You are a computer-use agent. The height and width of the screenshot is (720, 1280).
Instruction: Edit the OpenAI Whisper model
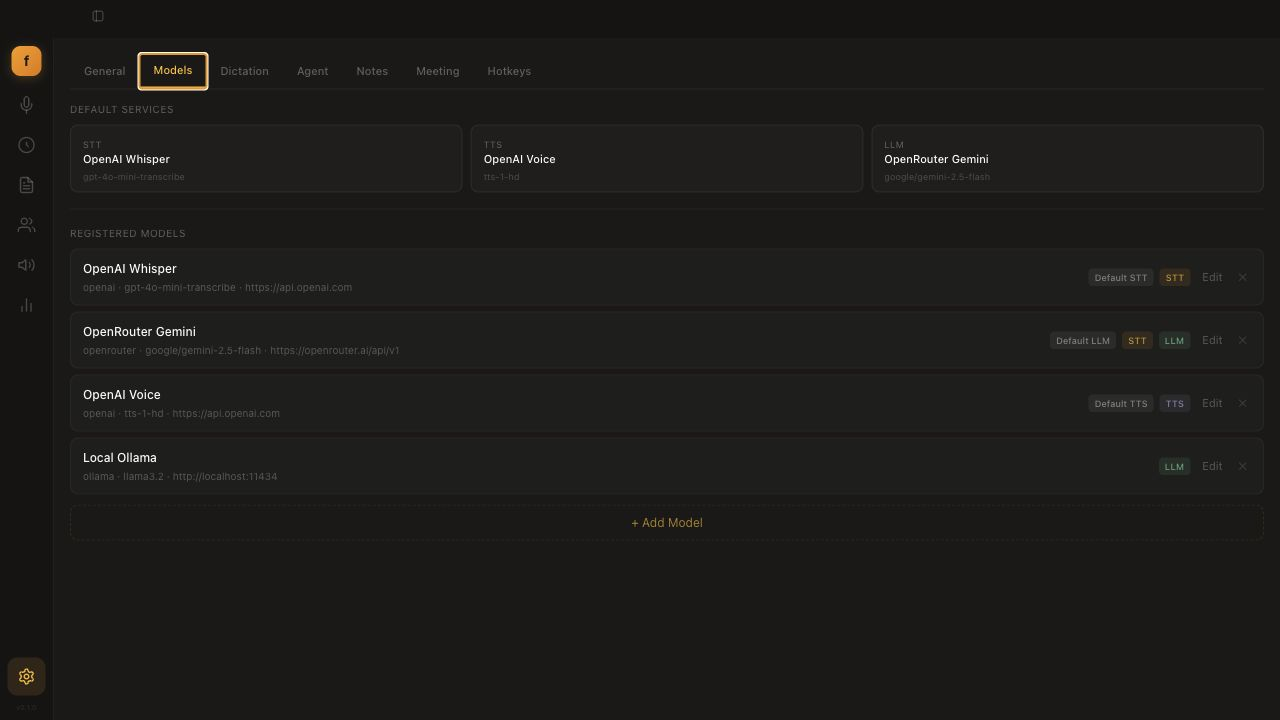1212,277
